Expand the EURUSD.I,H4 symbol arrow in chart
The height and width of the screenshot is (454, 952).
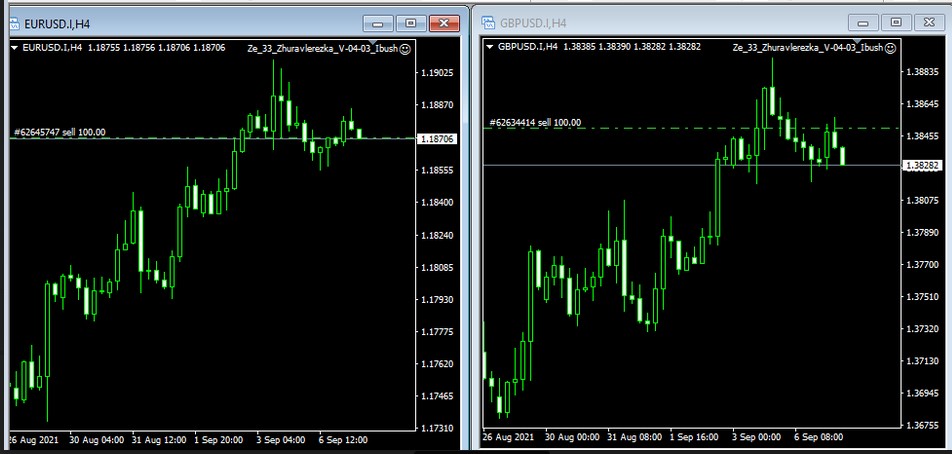point(14,47)
